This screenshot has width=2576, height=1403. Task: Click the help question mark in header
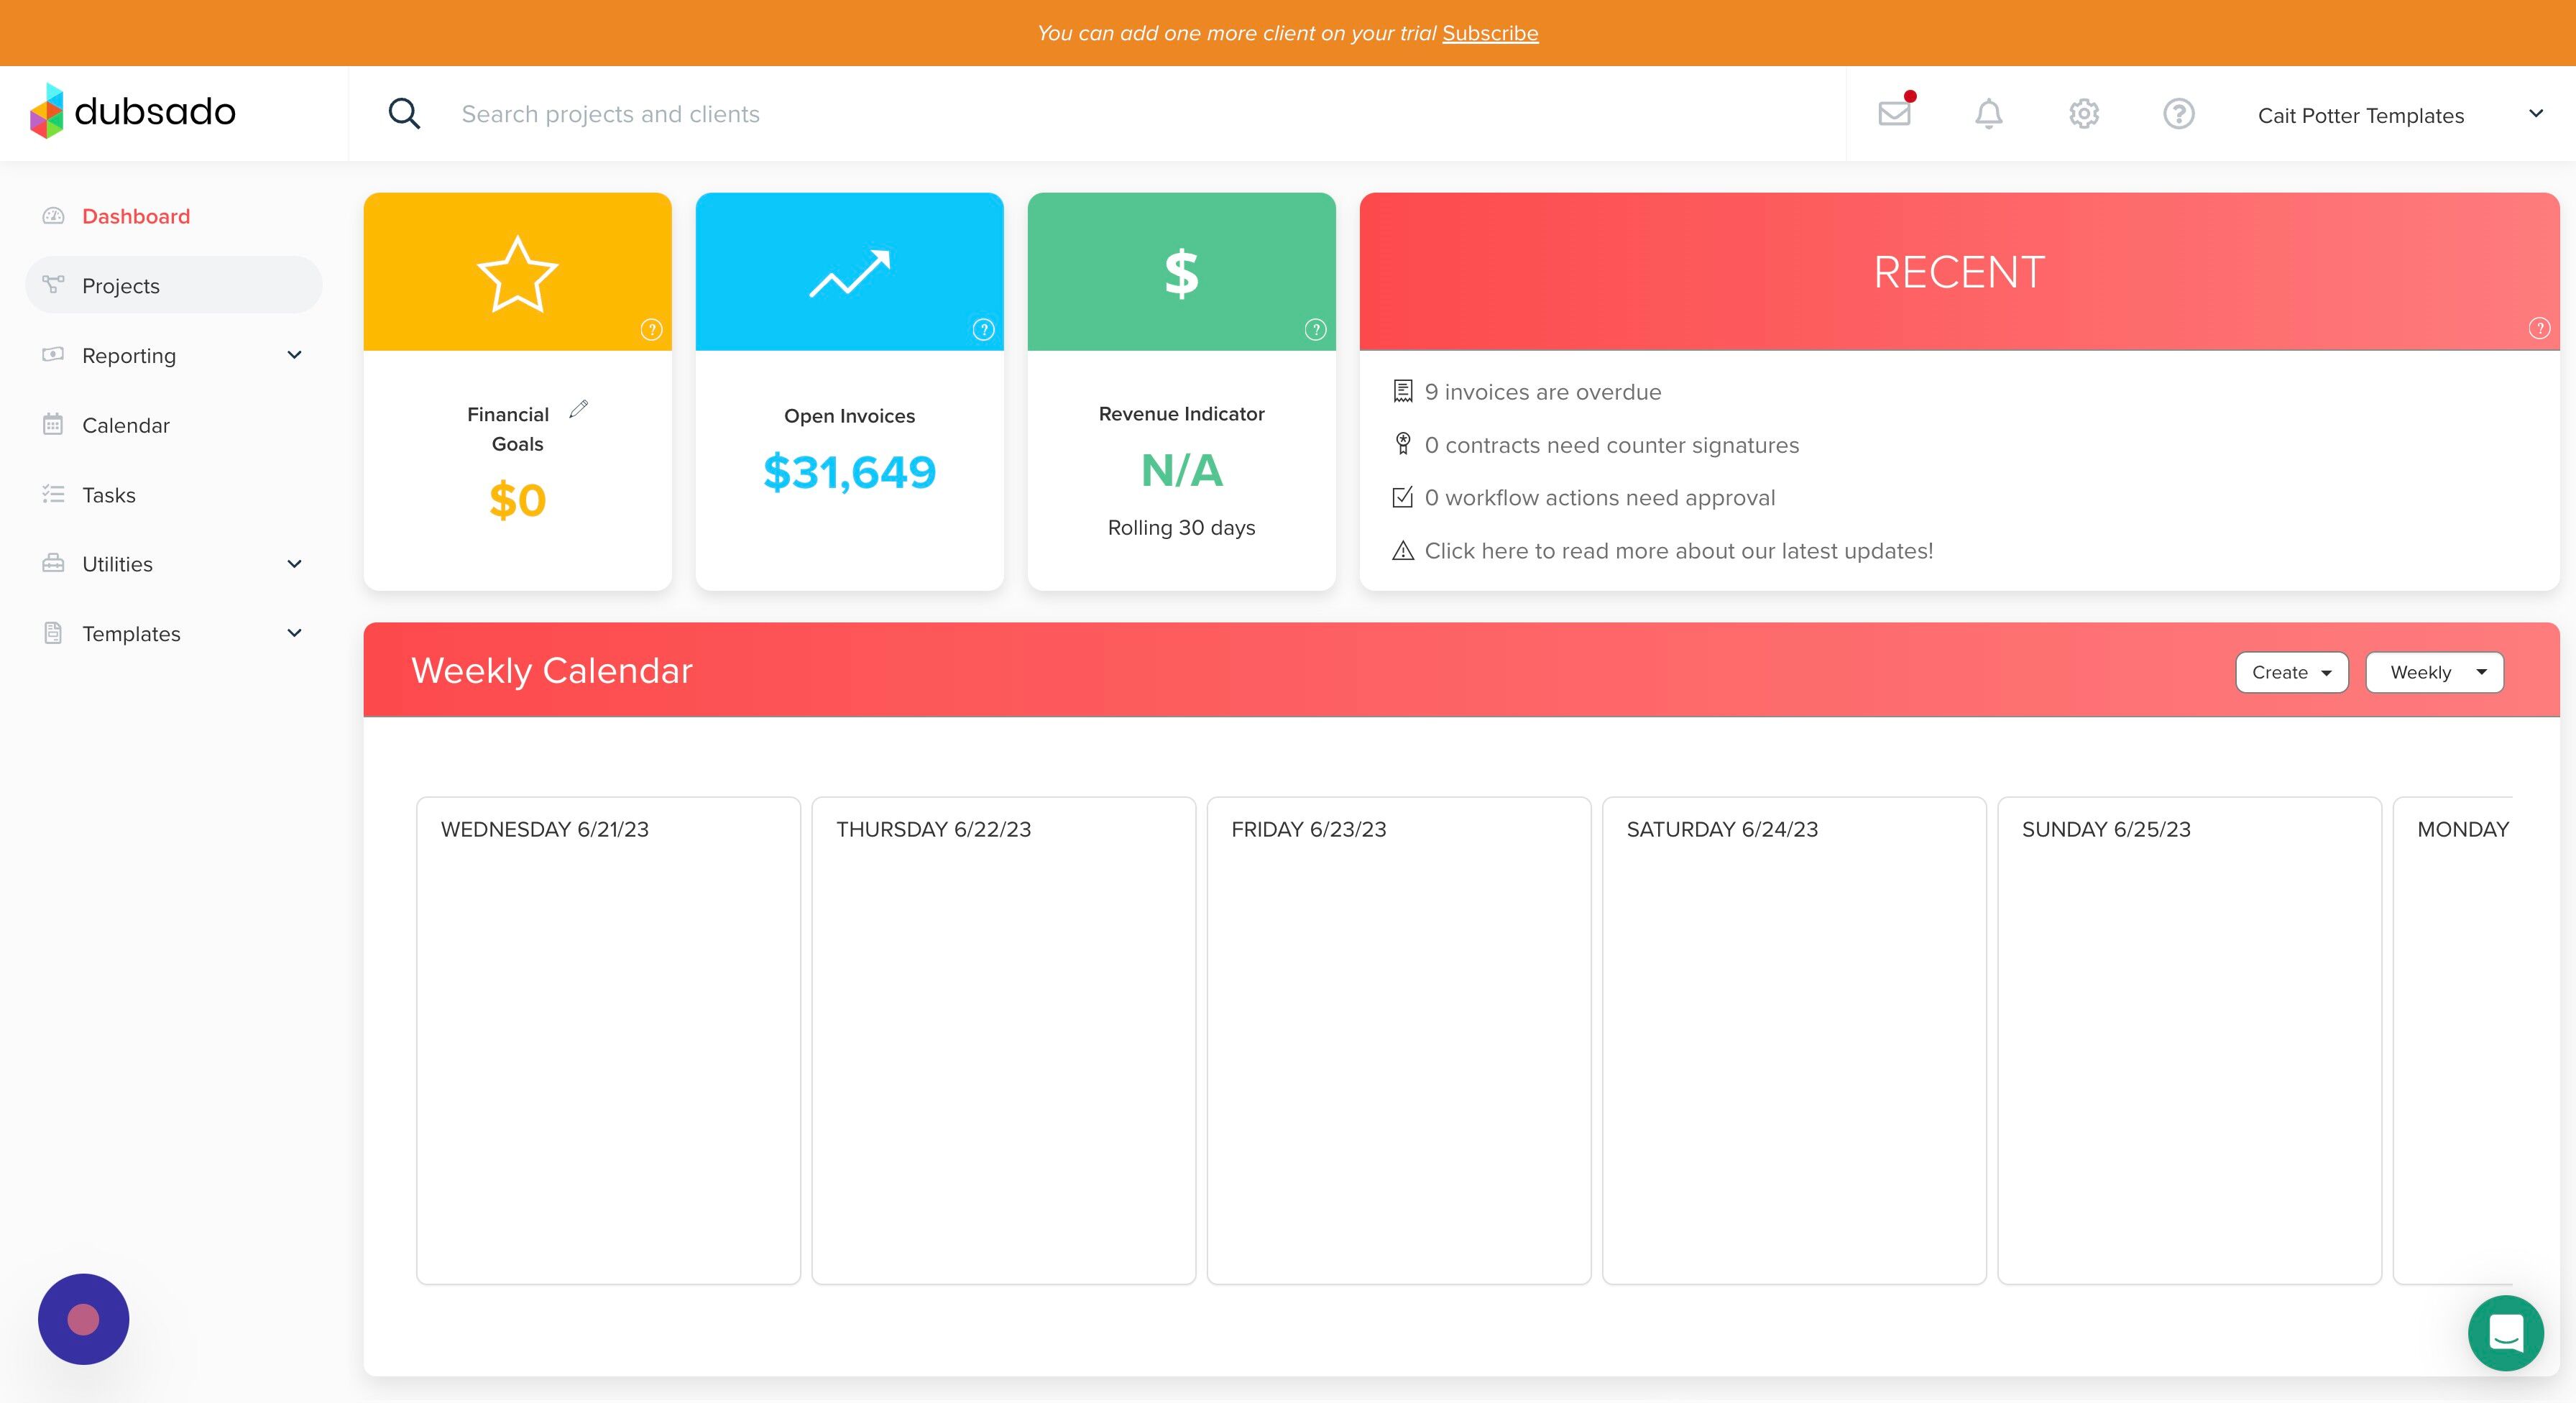2178,114
